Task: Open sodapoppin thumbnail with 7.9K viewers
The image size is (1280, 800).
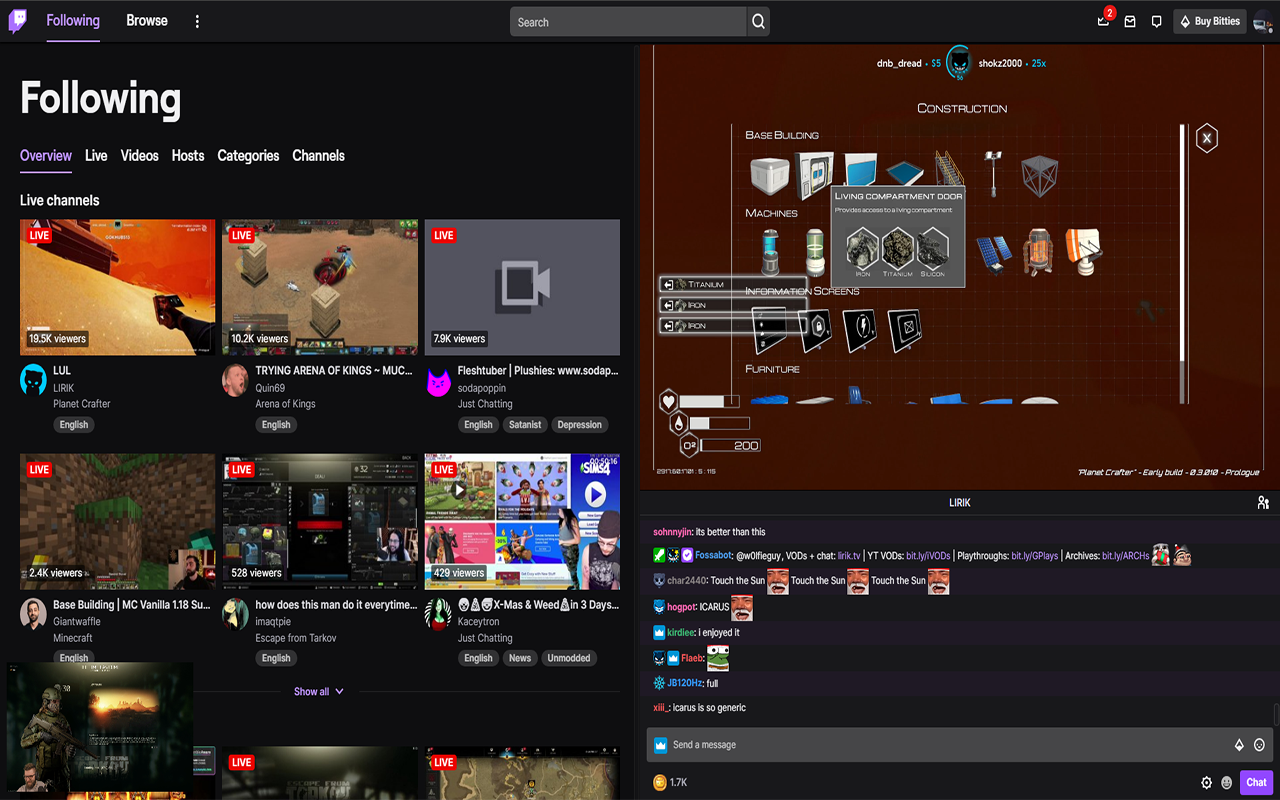Action: 522,287
